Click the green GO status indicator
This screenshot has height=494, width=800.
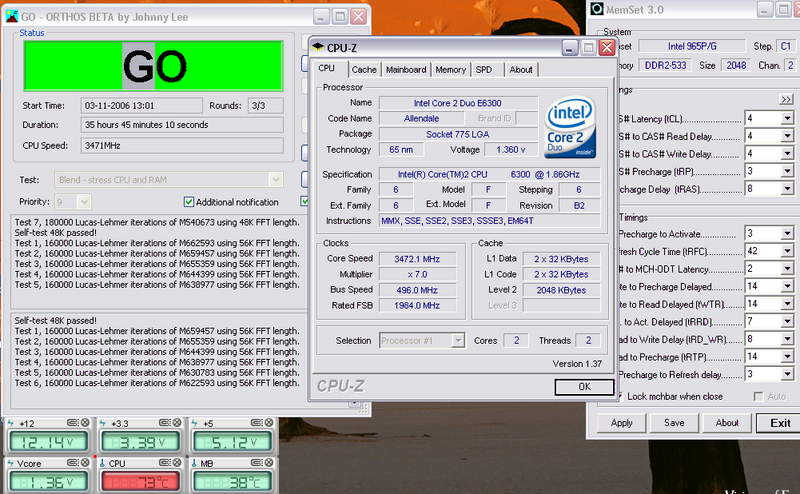tap(153, 66)
